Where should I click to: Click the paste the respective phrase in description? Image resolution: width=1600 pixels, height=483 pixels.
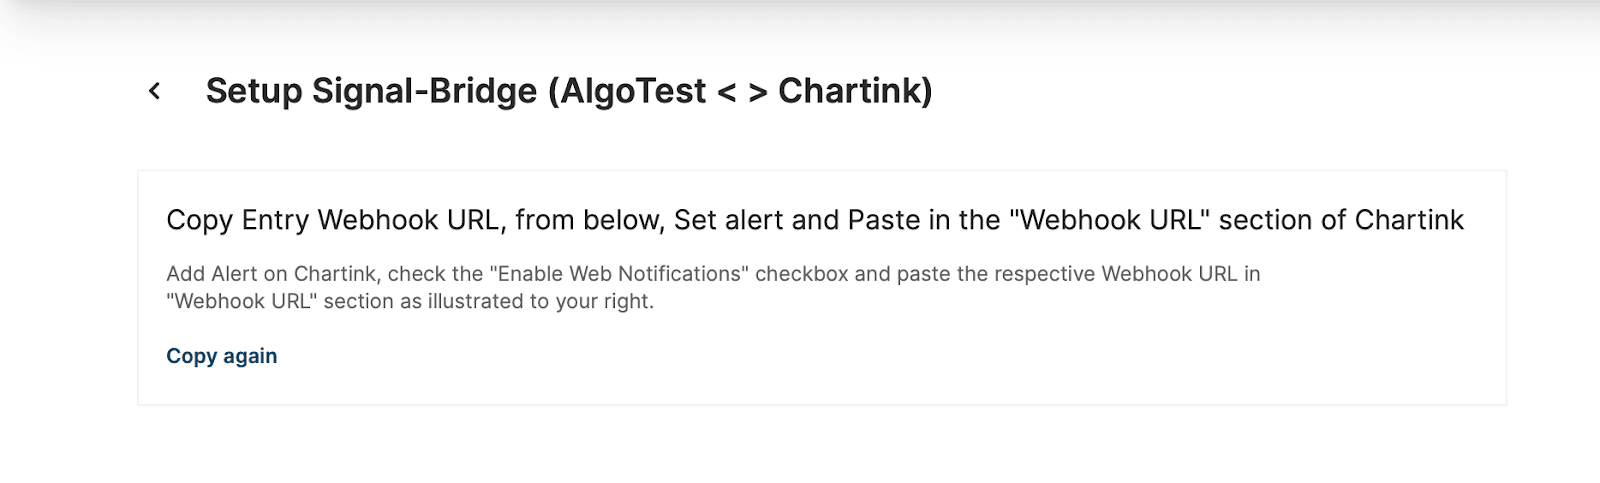pyautogui.click(x=962, y=274)
